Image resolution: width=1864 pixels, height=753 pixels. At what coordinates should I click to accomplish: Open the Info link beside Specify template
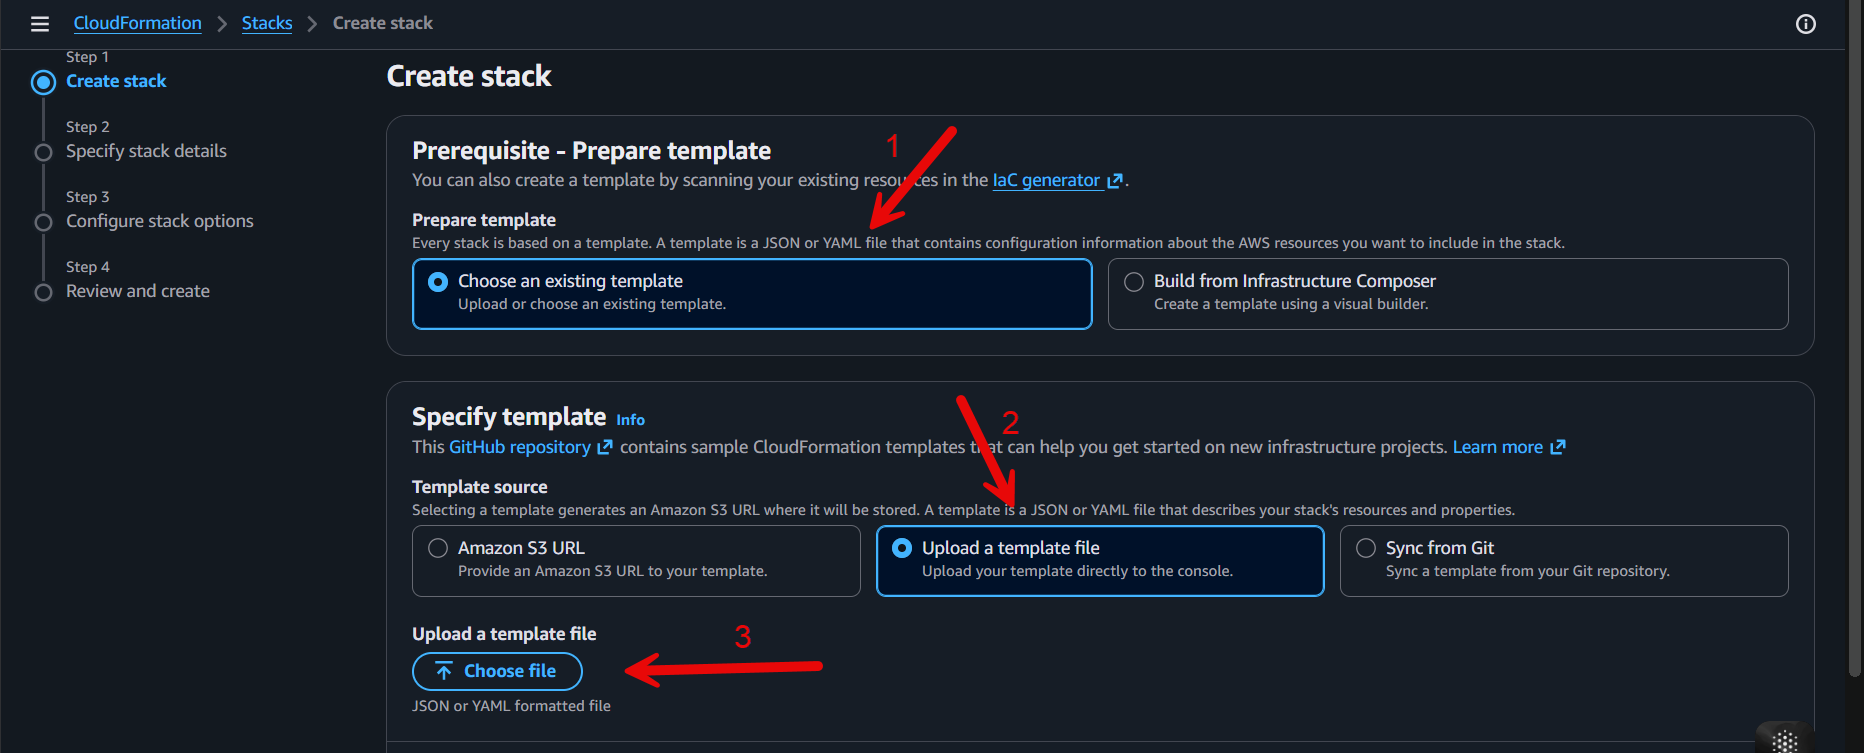tap(630, 420)
